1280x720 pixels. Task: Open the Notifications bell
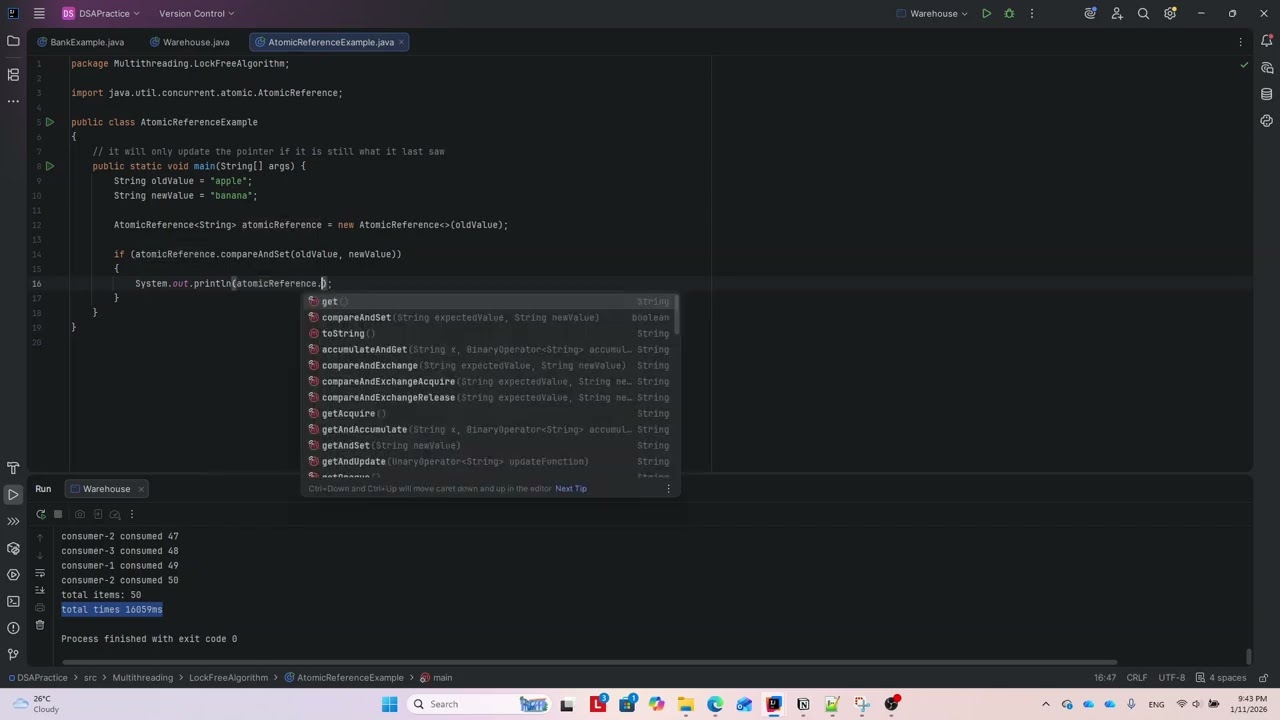[1267, 42]
